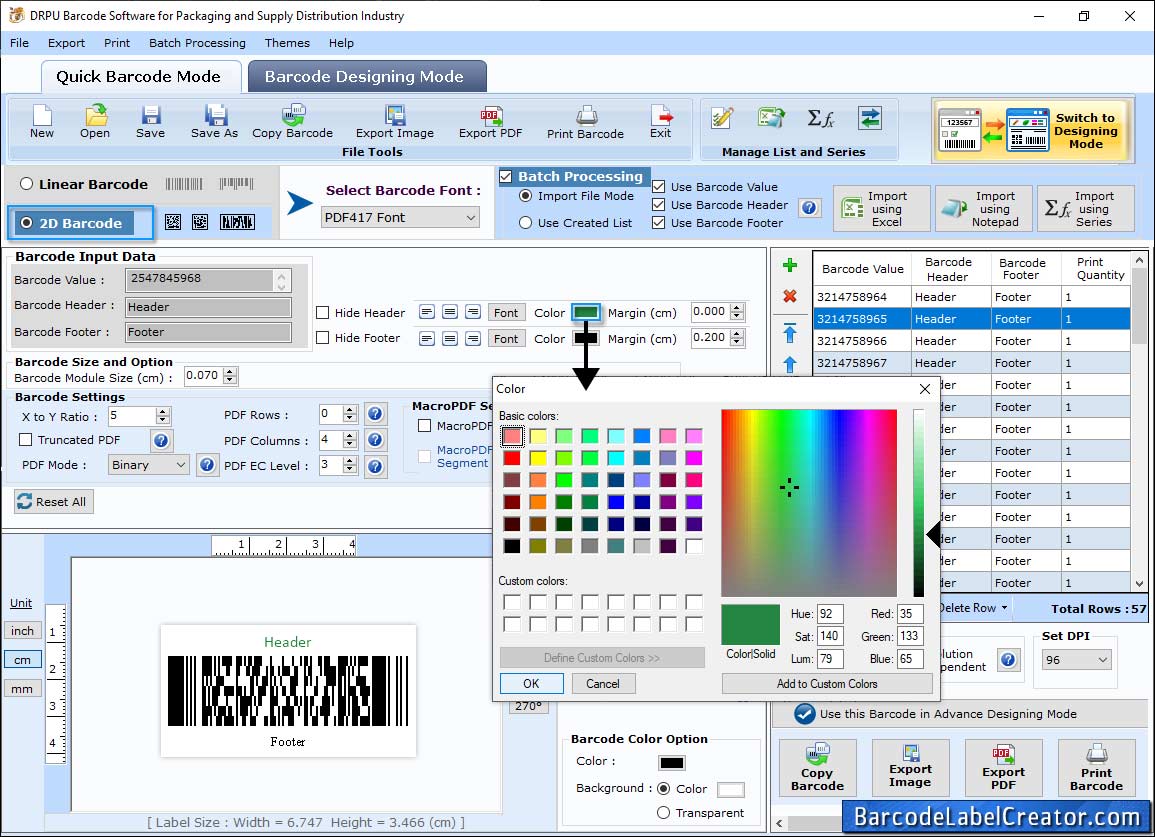The width and height of the screenshot is (1155, 837).
Task: Click the help icon next to PDF Mode
Action: click(208, 465)
